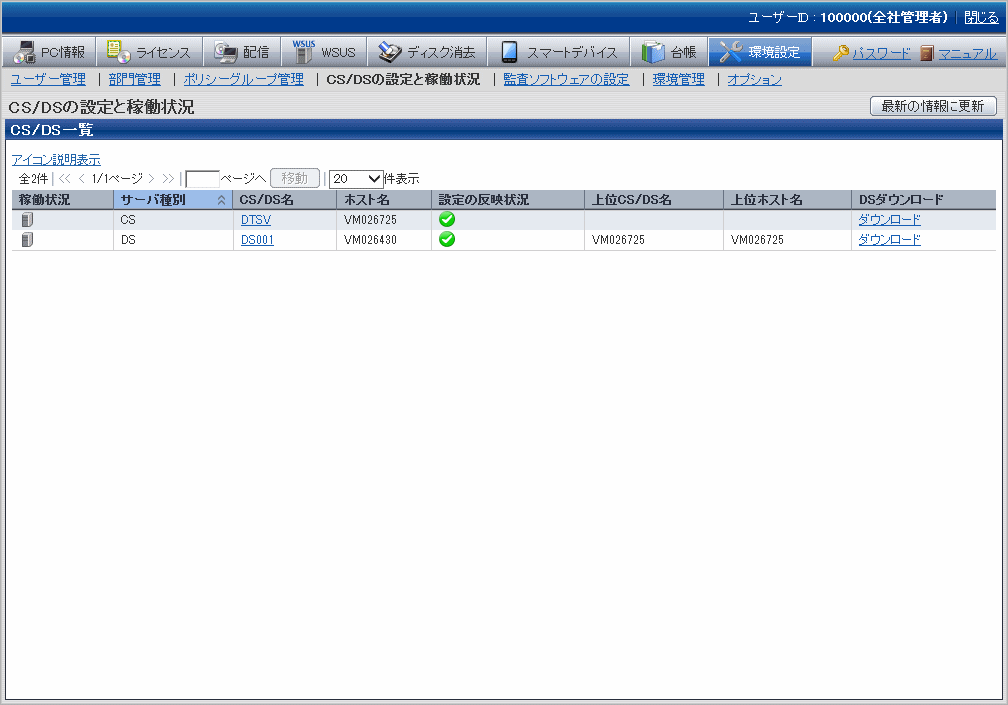1008x705 pixels.
Task: Click 閉じる to close the window
Action: [x=982, y=17]
